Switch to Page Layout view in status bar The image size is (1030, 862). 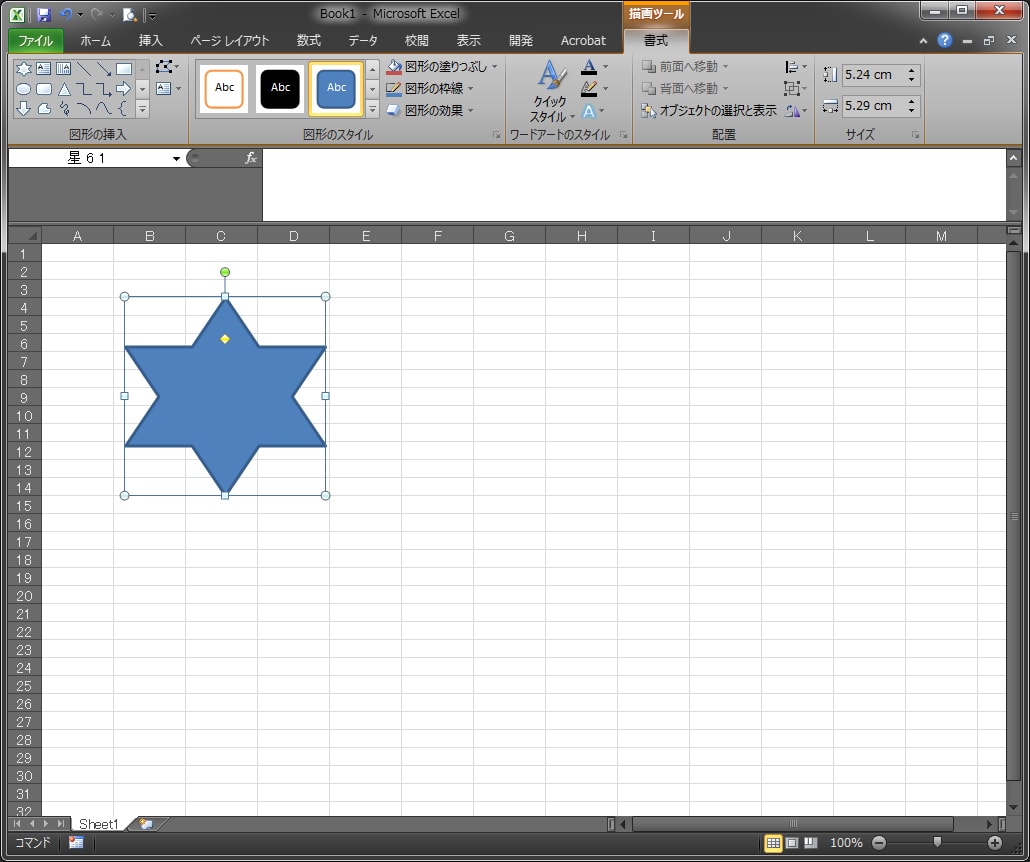point(791,843)
